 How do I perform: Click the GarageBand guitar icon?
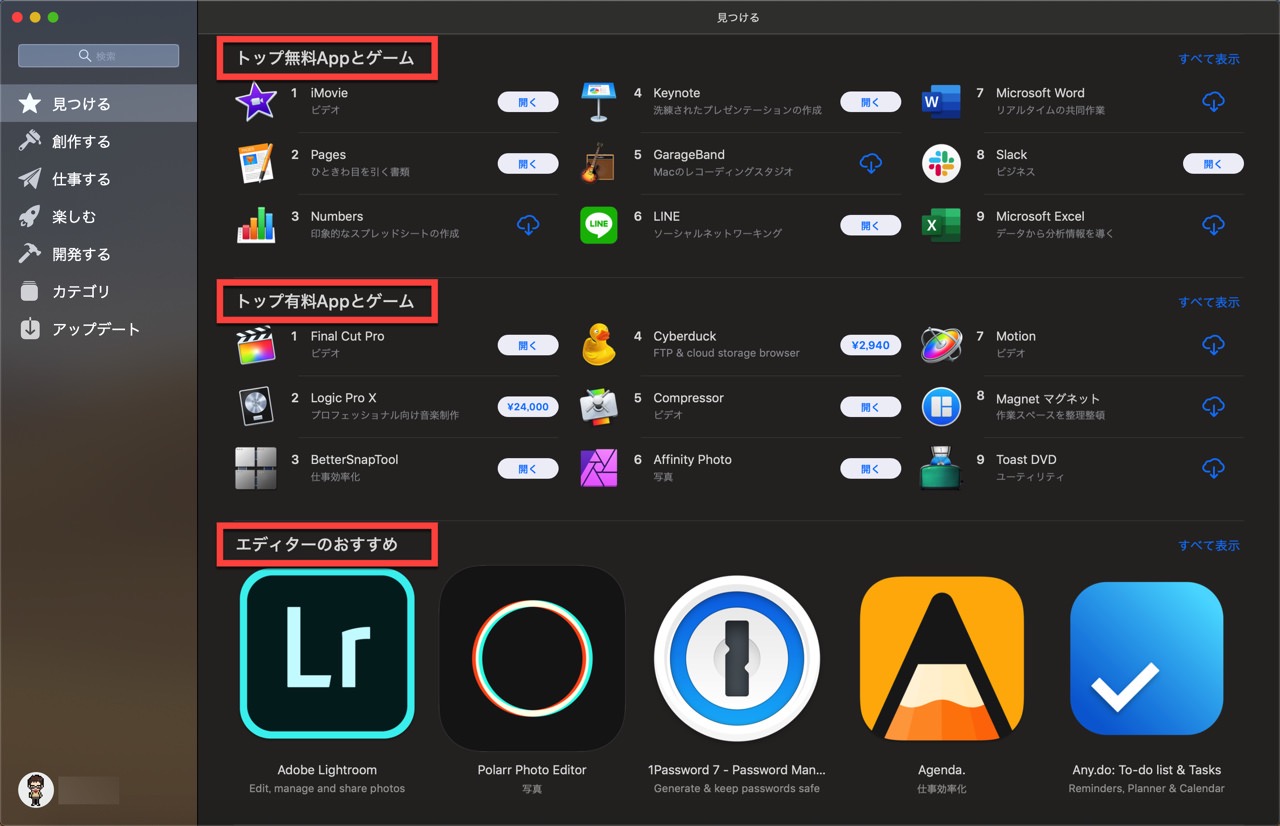[598, 163]
